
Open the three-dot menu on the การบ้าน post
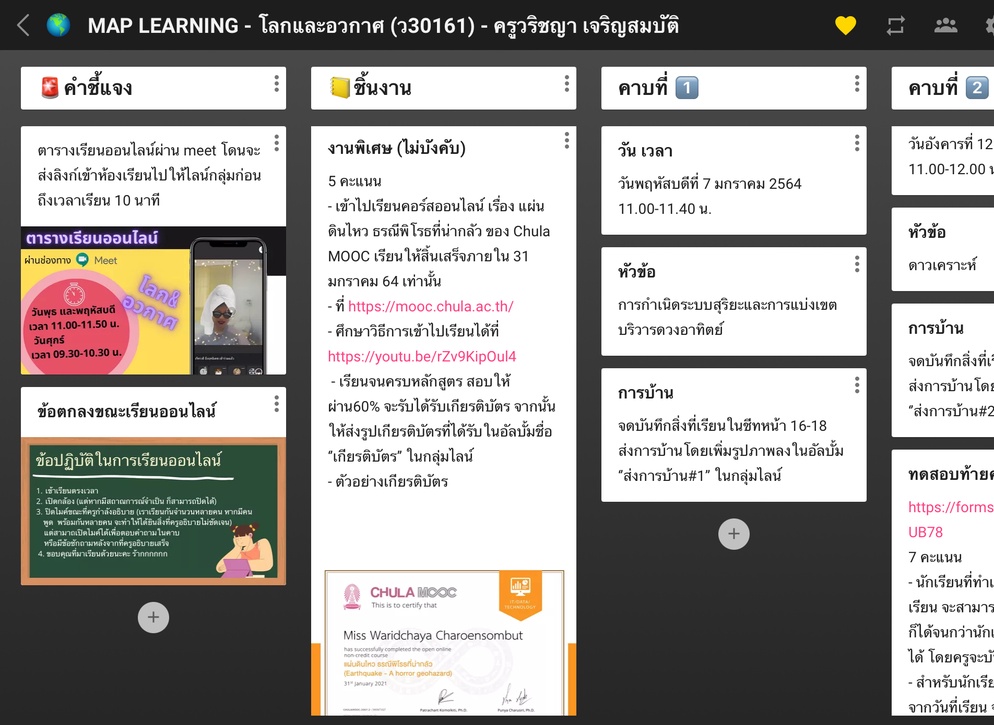(x=855, y=383)
